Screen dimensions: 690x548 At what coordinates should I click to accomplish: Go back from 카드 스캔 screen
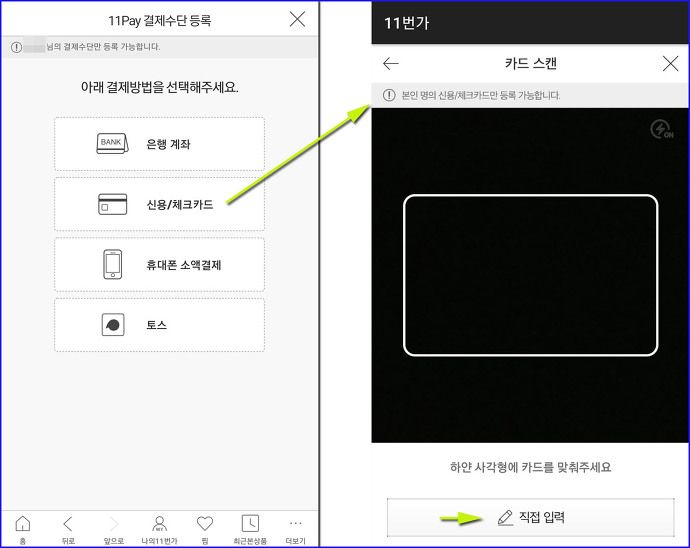point(391,64)
